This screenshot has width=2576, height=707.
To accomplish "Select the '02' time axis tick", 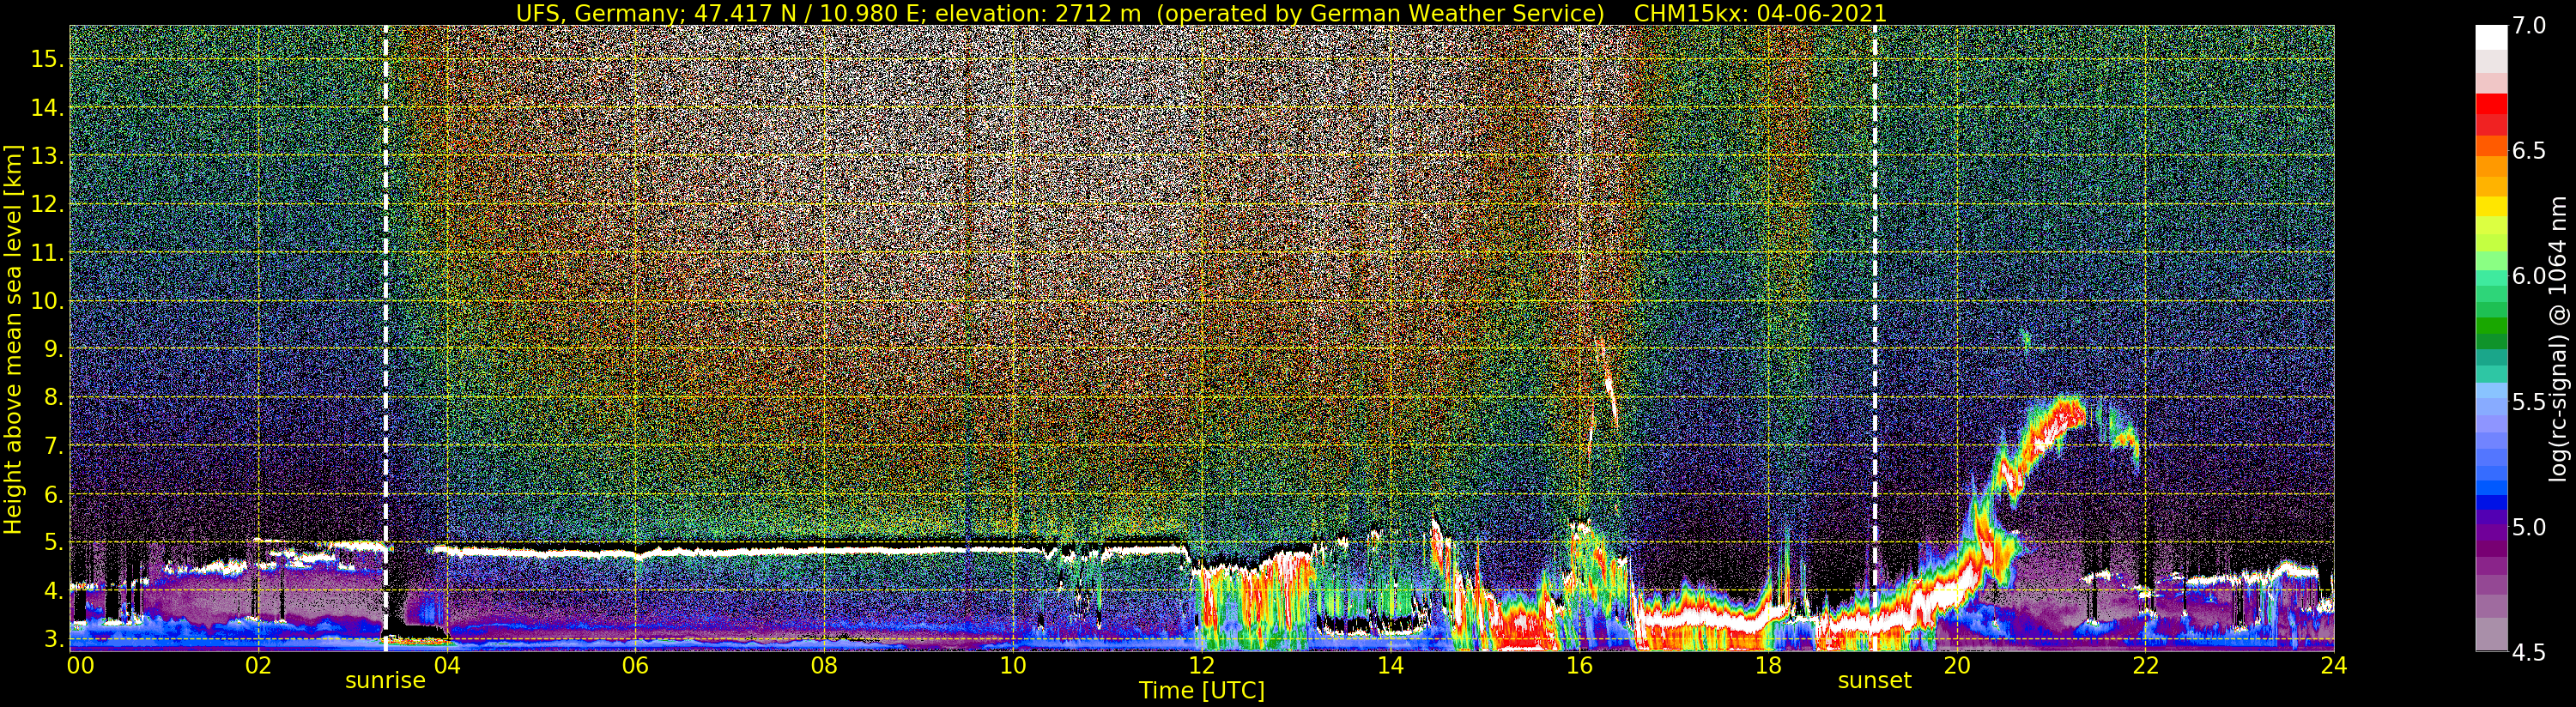I will pos(258,666).
